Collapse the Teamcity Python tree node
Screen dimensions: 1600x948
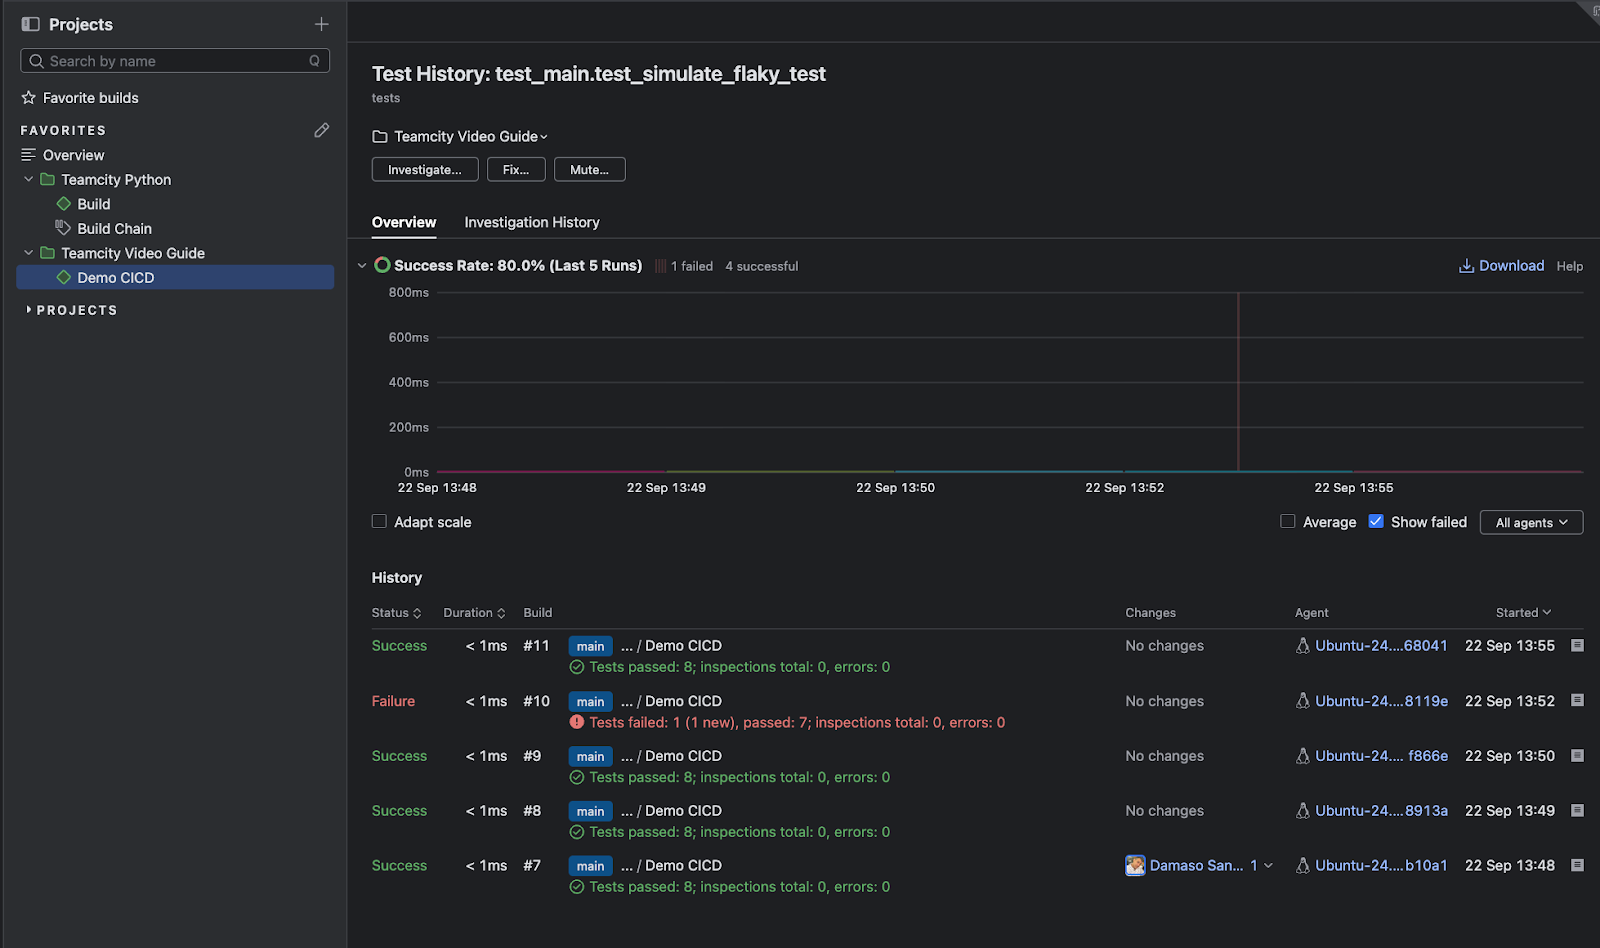[28, 180]
